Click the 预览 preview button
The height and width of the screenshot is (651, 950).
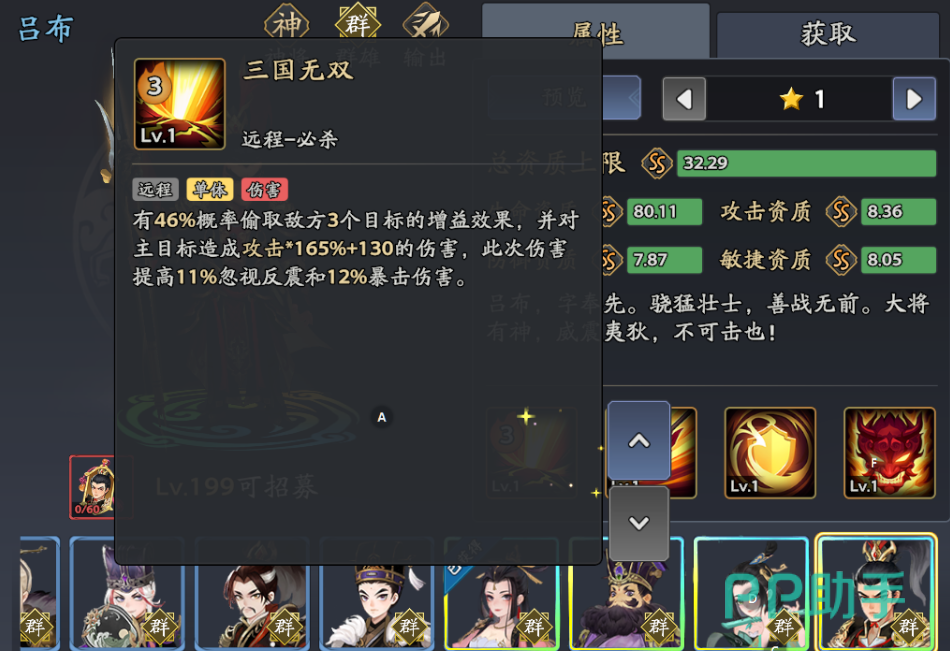(565, 97)
